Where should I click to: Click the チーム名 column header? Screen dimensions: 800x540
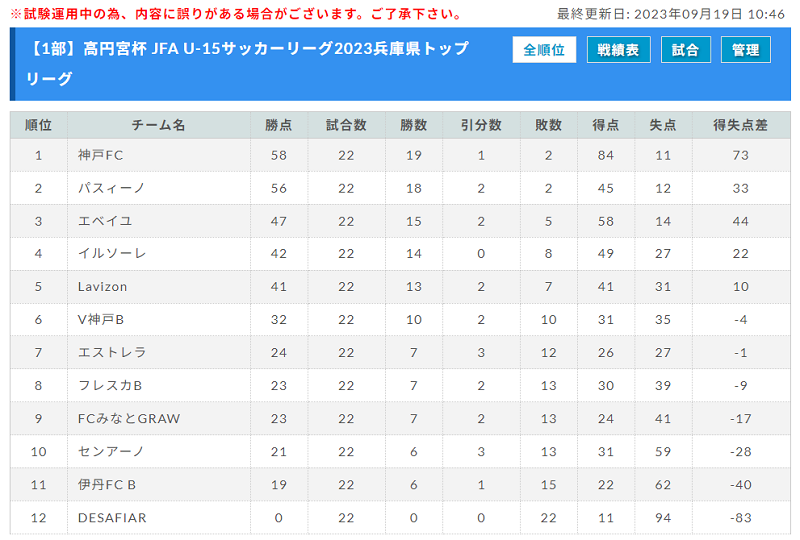[x=159, y=125]
